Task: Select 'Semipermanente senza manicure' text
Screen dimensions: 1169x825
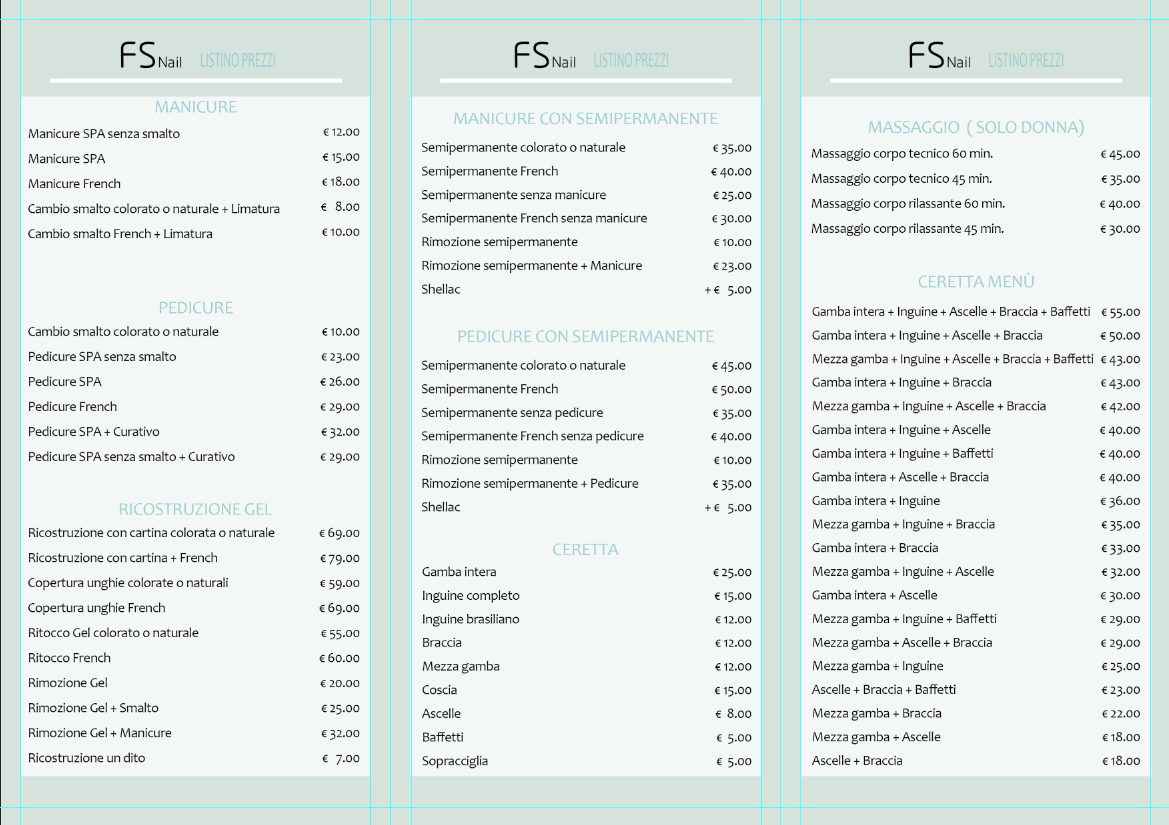Action: click(514, 195)
